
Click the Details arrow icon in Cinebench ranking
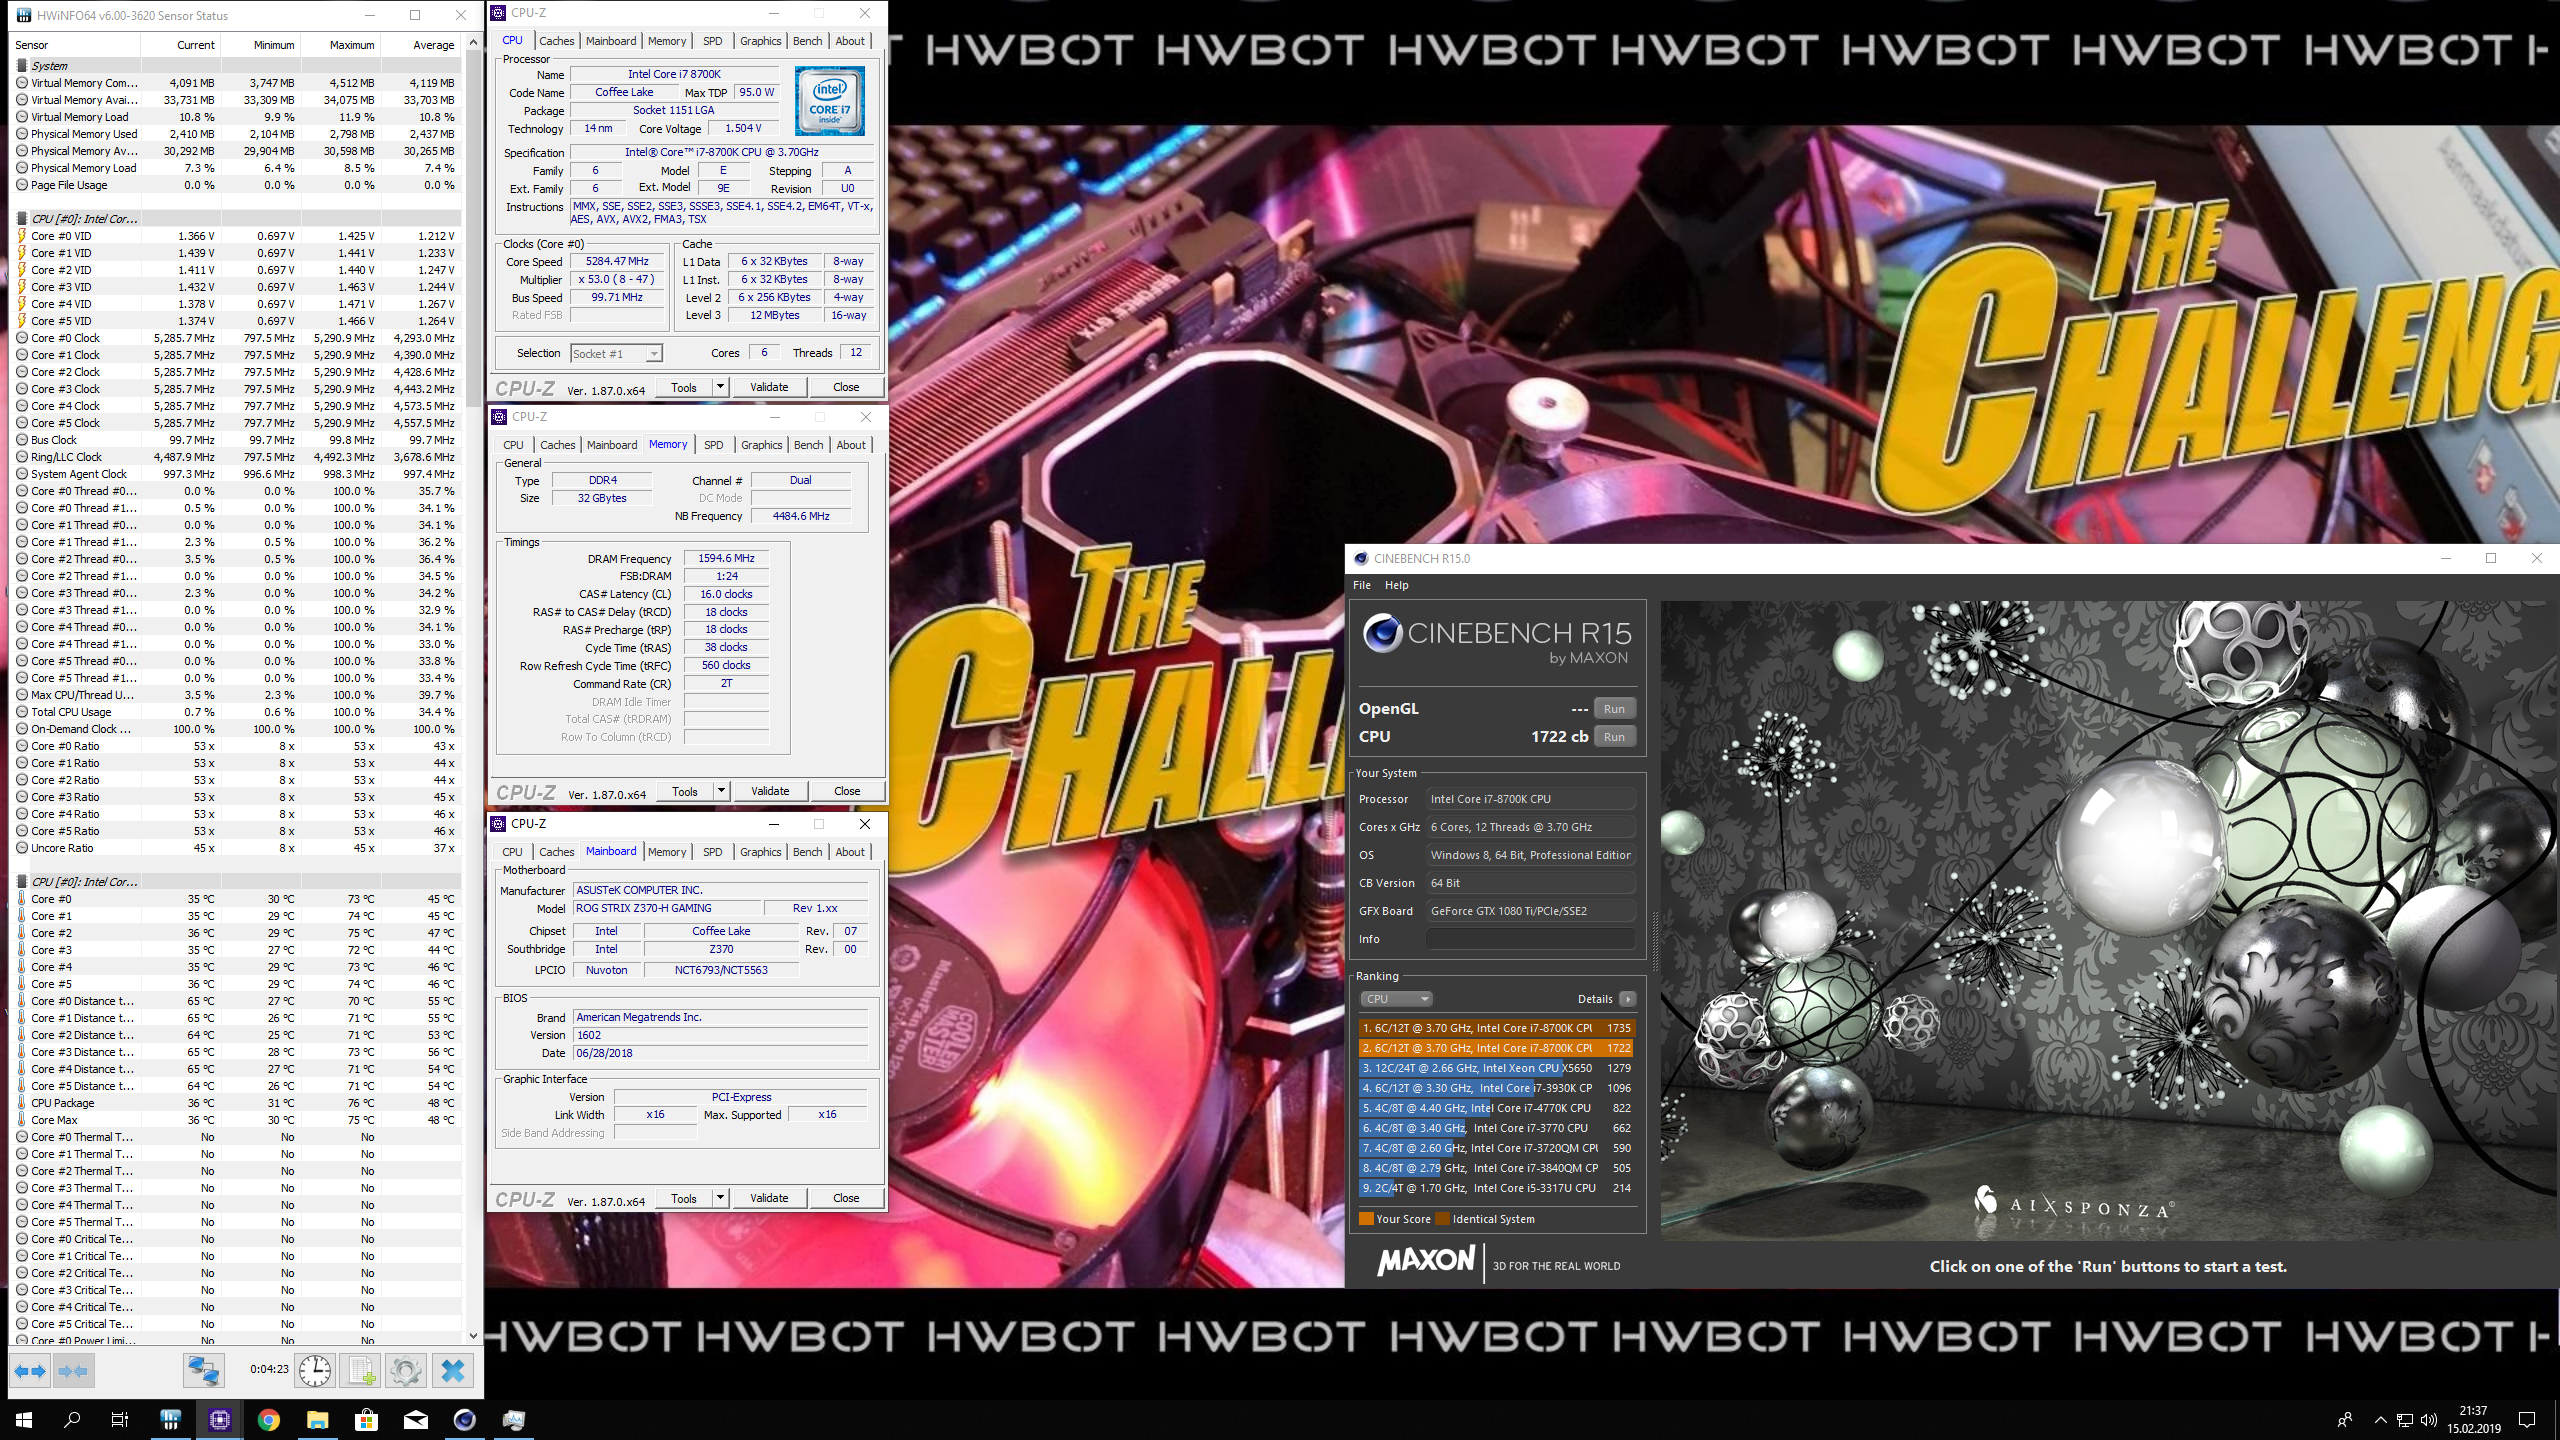tap(1628, 999)
